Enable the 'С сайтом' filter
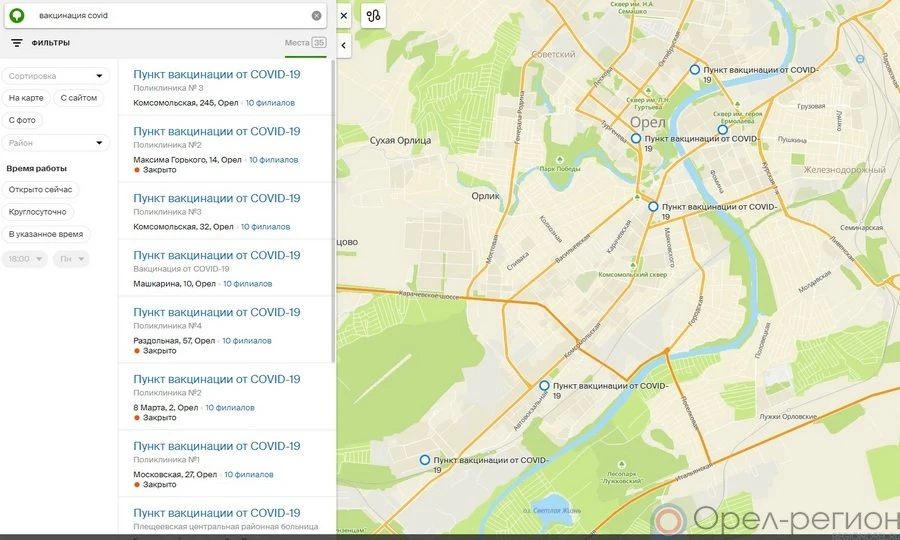900x540 pixels. click(x=79, y=98)
